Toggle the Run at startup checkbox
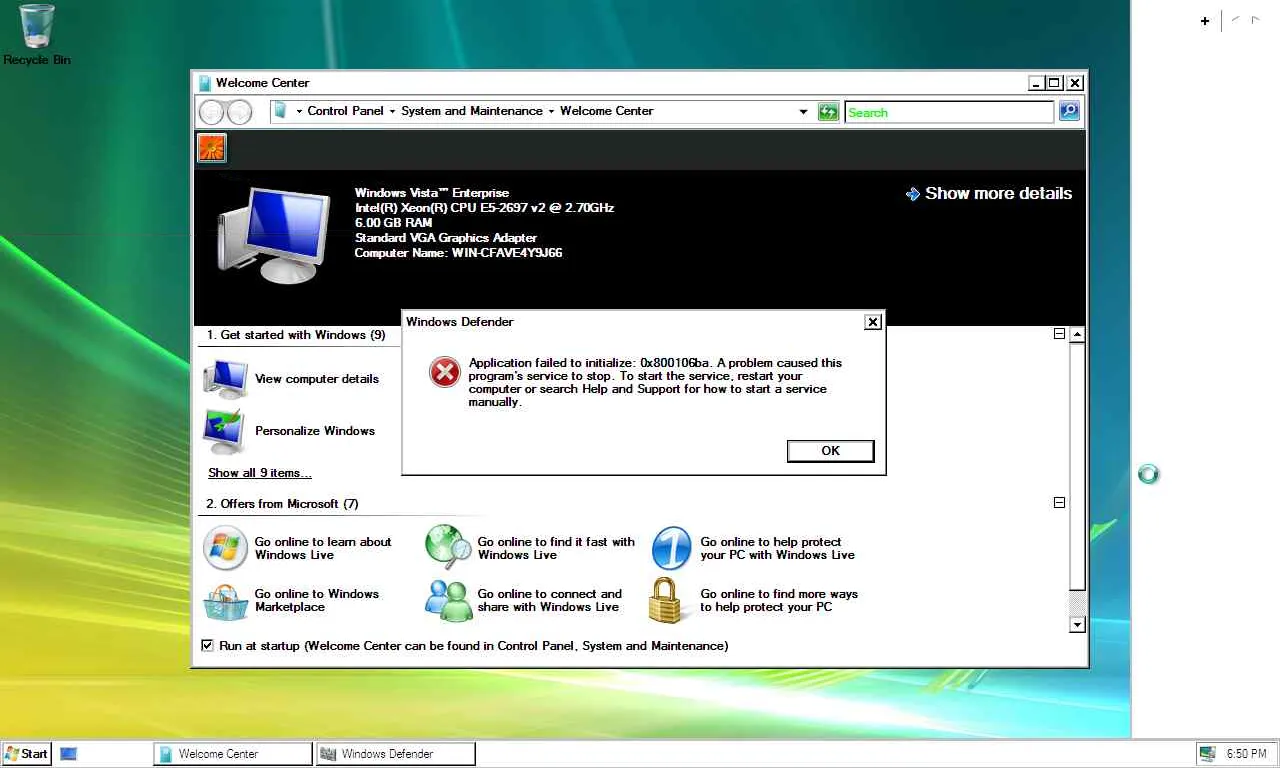This screenshot has height=768, width=1280. [x=207, y=646]
